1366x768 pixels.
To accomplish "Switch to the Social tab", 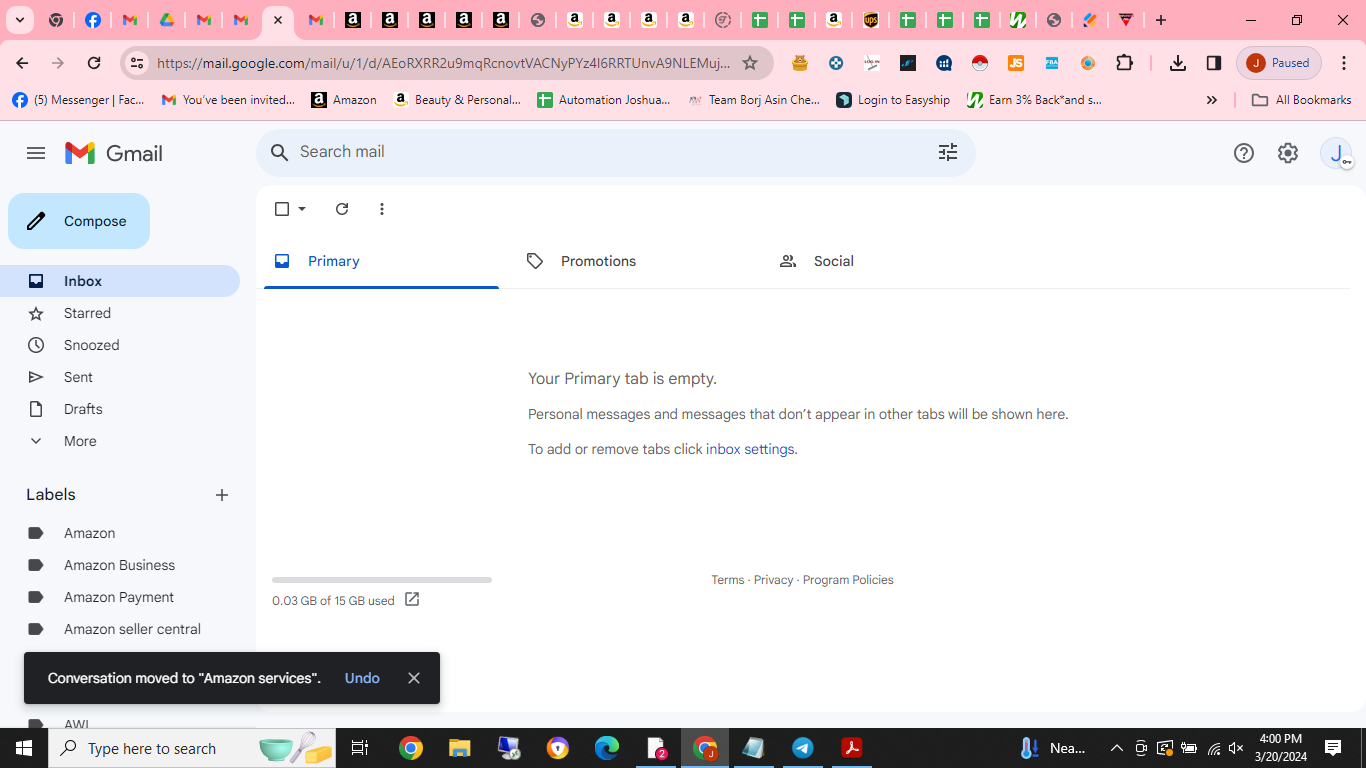I will (886, 261).
